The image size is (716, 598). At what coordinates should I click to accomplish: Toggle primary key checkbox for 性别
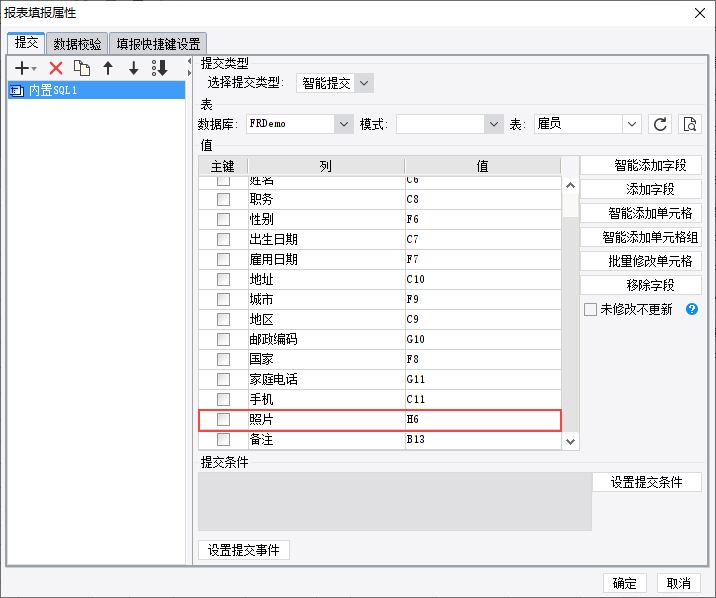(x=223, y=220)
